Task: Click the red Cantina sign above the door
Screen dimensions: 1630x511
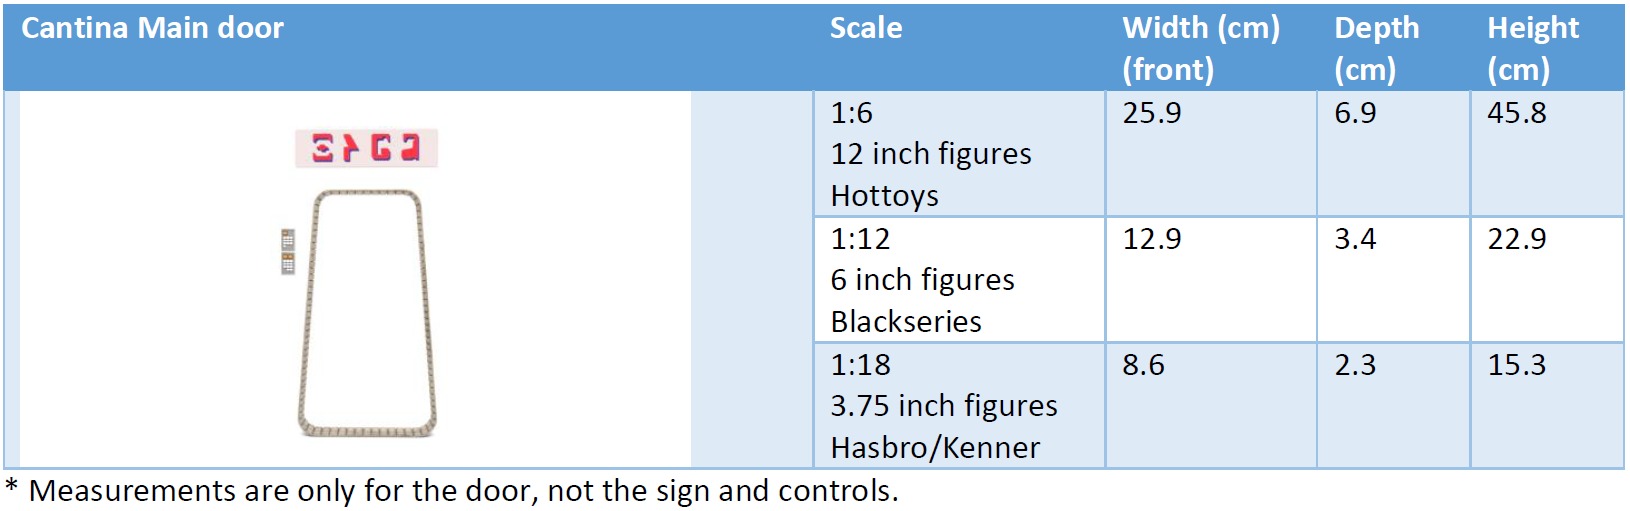Action: pyautogui.click(x=366, y=148)
